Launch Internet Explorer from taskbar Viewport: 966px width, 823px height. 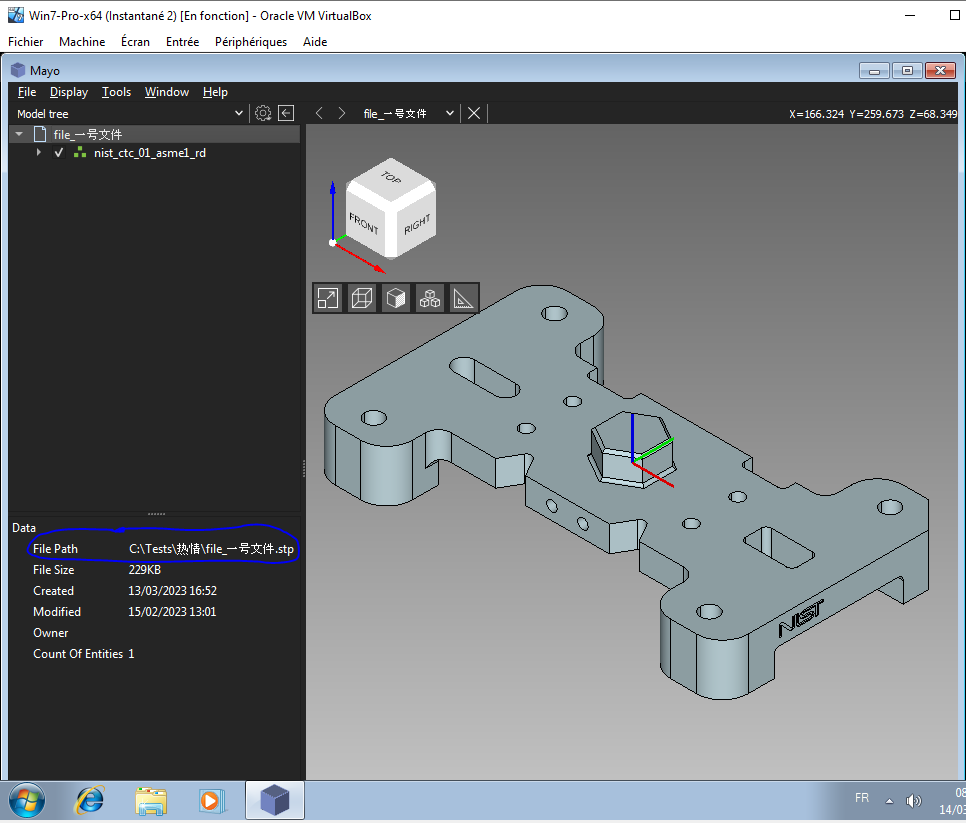(x=89, y=801)
